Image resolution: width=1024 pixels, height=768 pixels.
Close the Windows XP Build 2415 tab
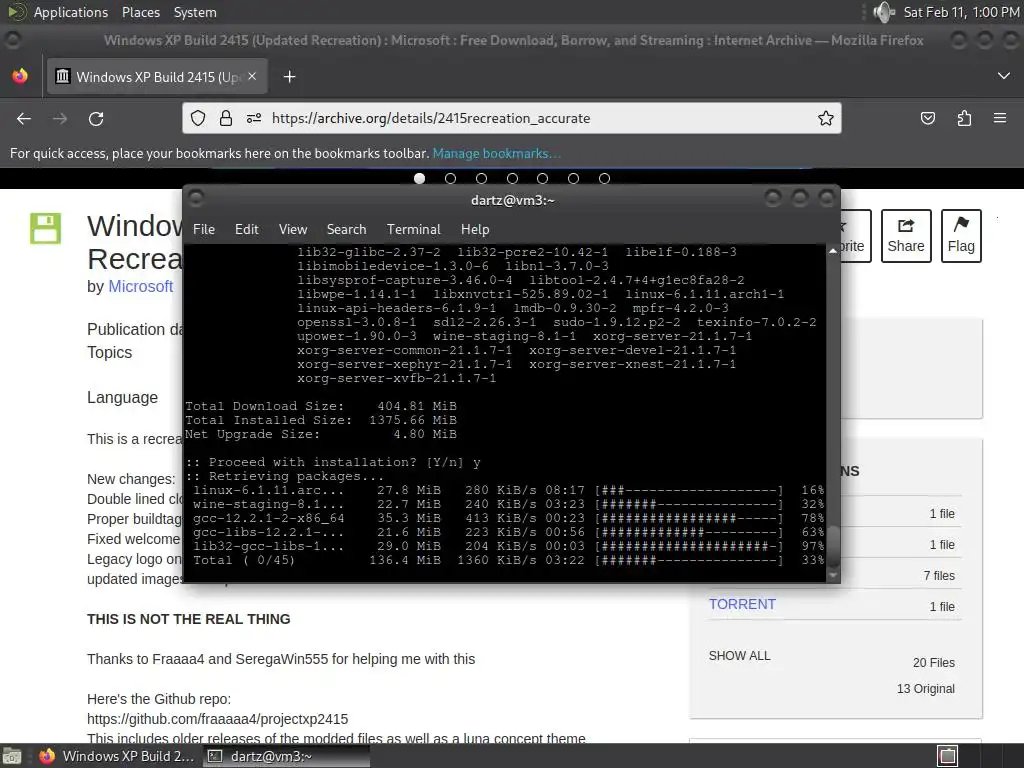coord(252,76)
